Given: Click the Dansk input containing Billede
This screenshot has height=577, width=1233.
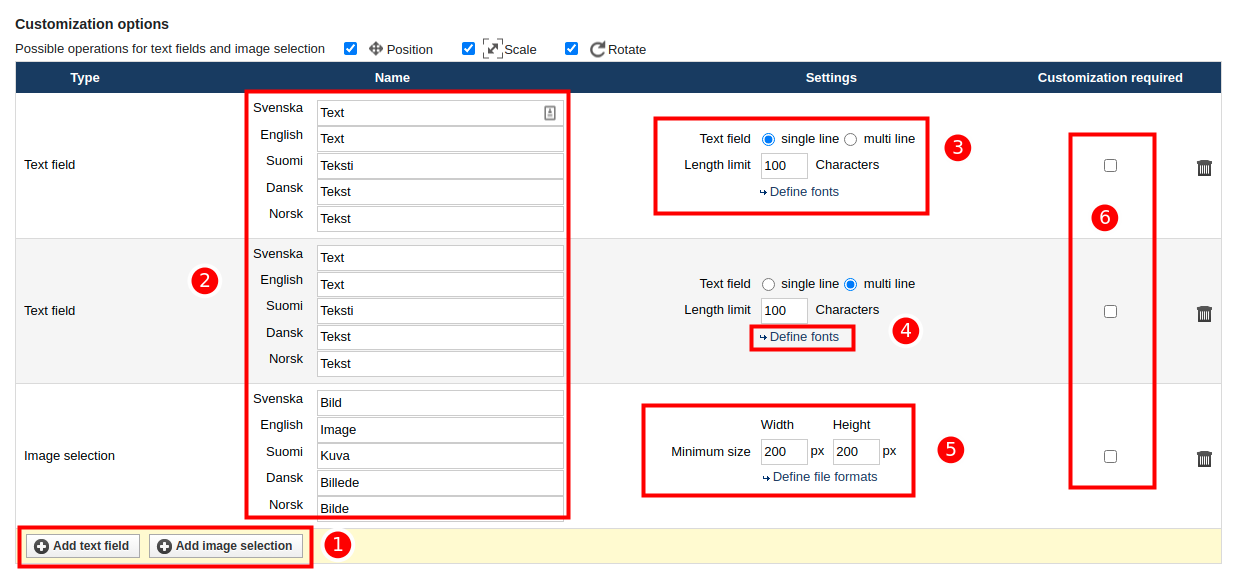Looking at the screenshot, I should click(440, 483).
